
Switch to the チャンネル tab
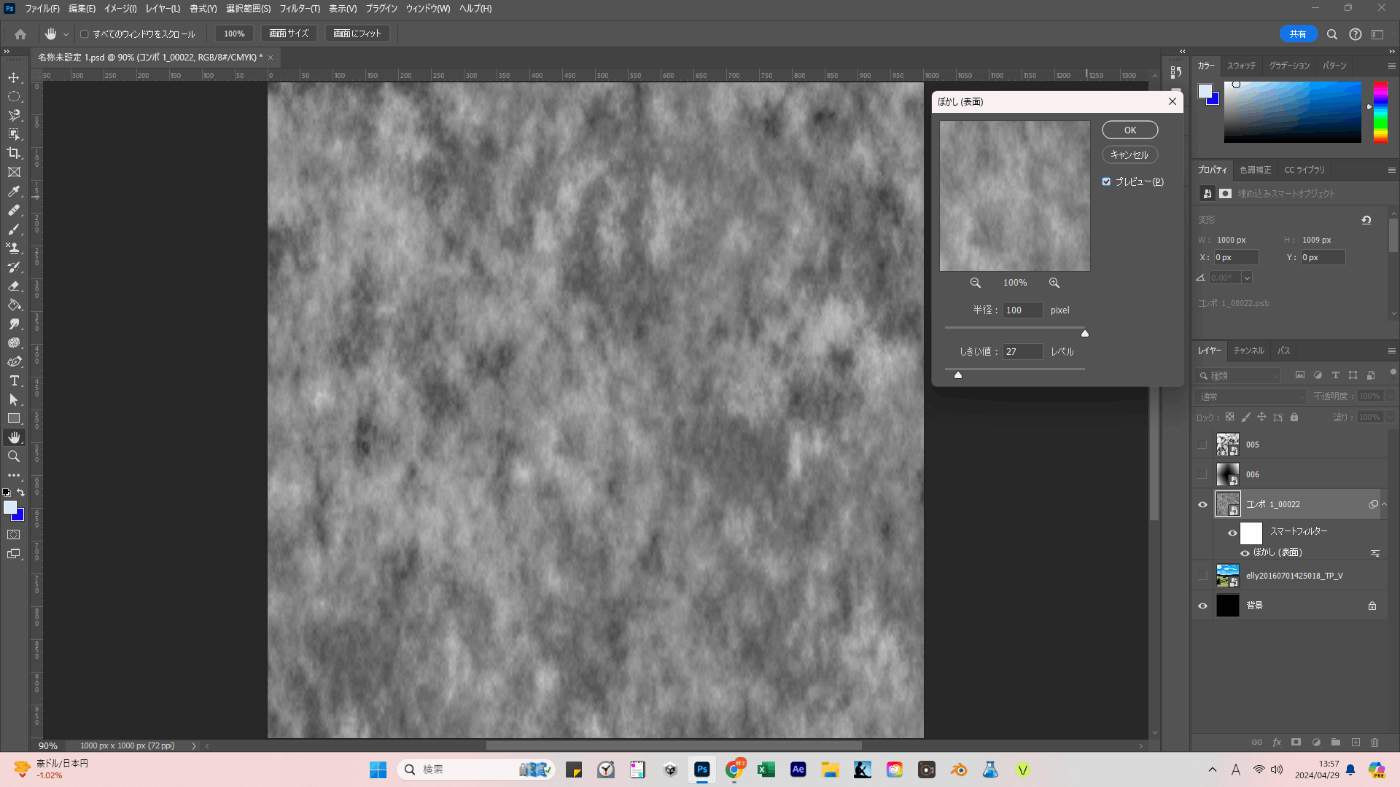[x=1247, y=351]
